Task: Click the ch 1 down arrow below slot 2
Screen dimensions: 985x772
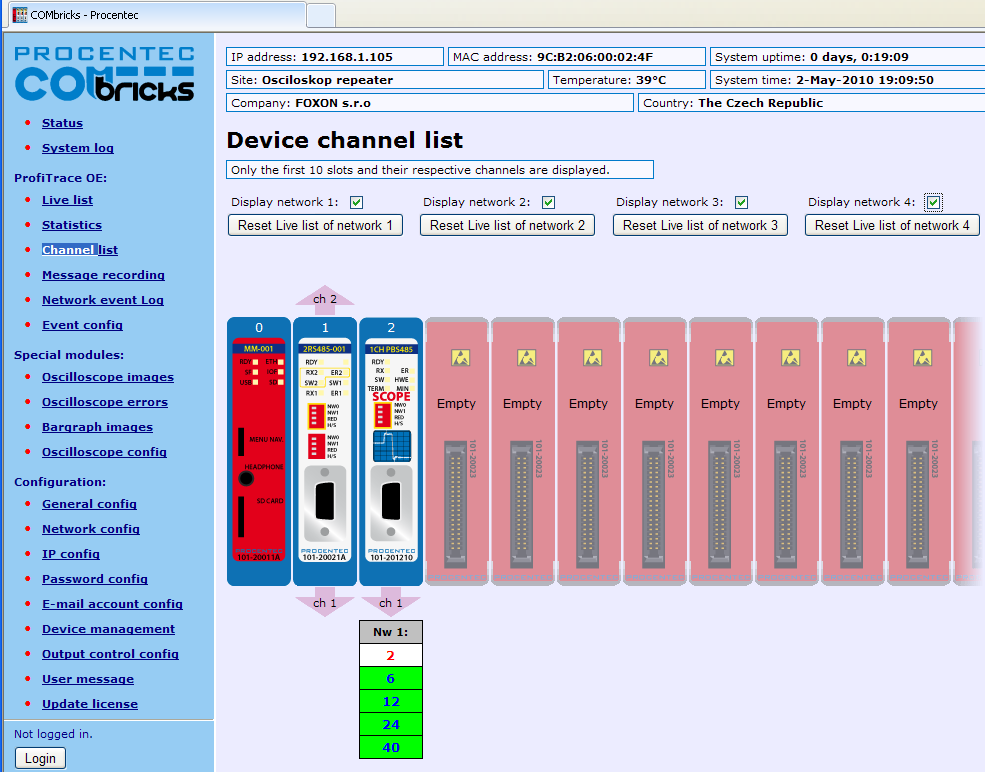Action: (x=391, y=602)
